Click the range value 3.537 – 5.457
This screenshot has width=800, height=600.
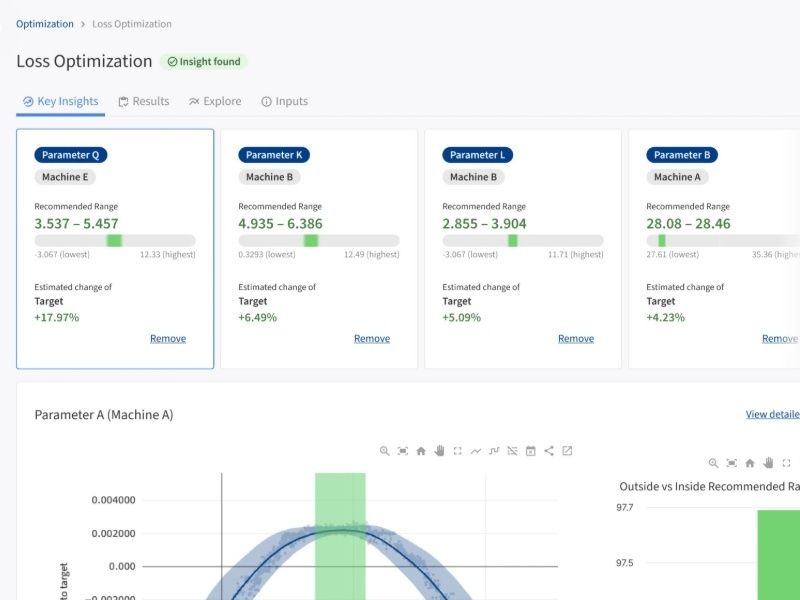77,223
